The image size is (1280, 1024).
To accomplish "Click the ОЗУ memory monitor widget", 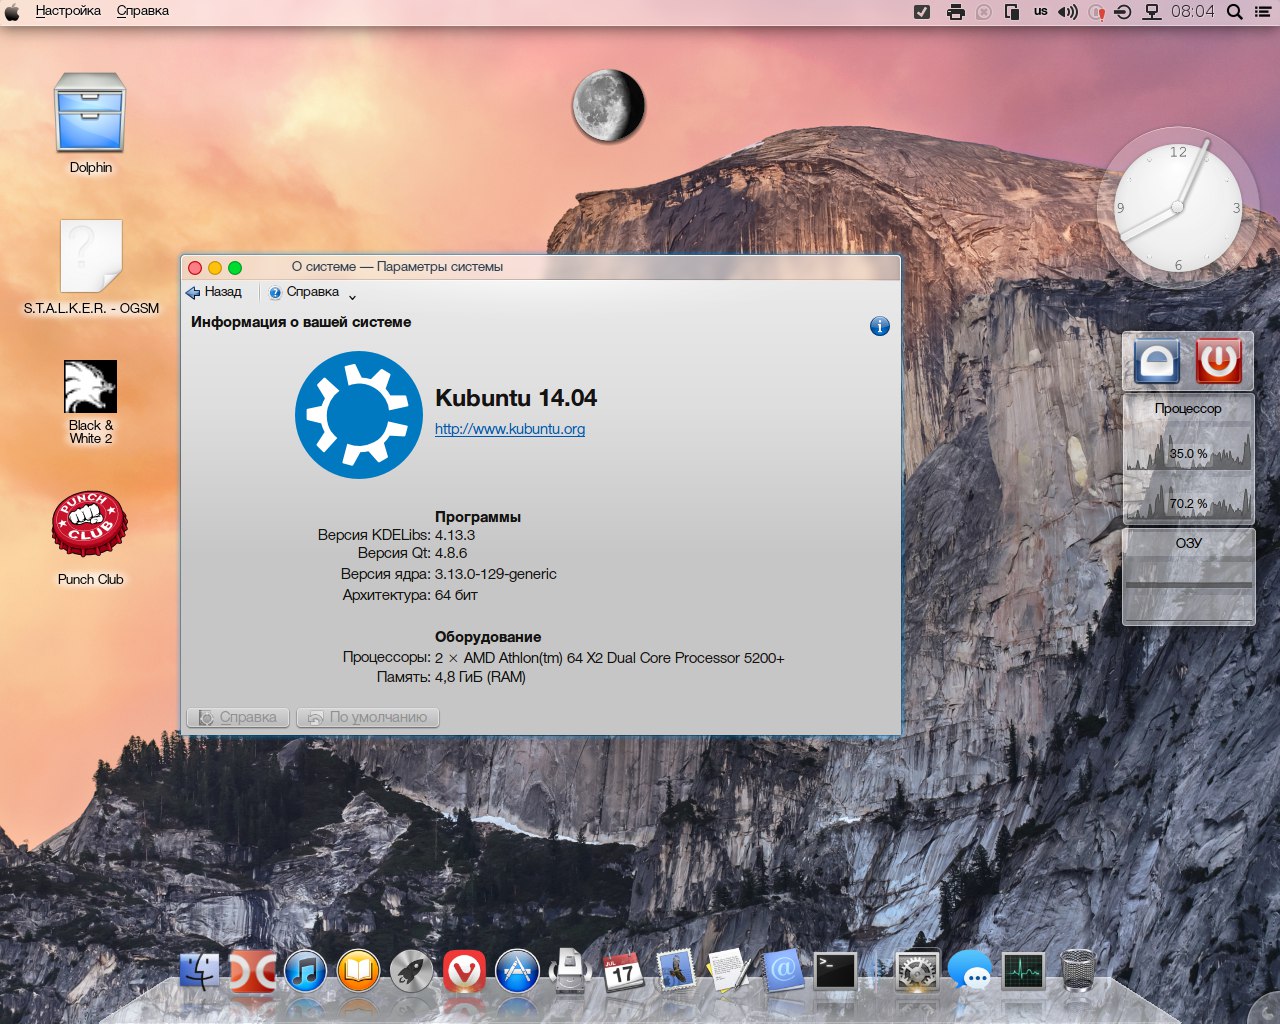I will (1188, 576).
